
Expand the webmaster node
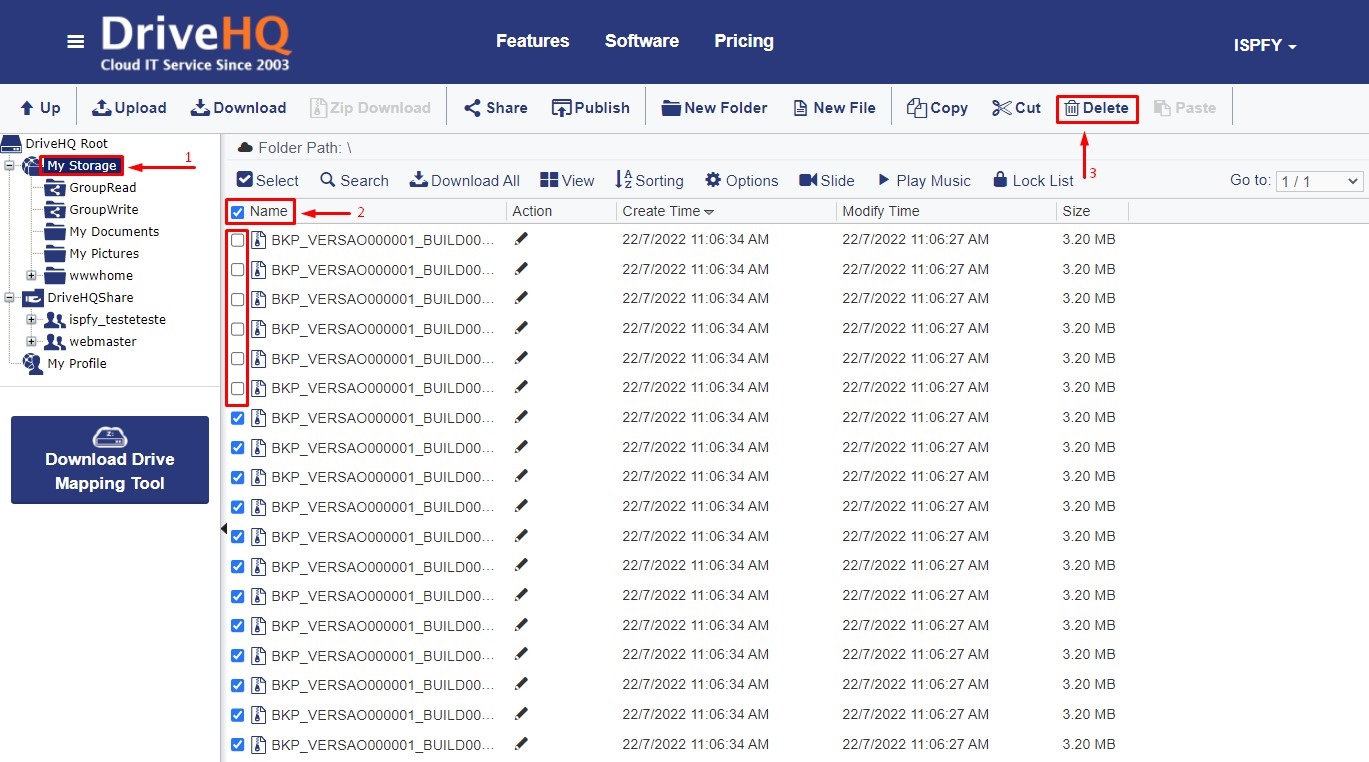(x=31, y=342)
